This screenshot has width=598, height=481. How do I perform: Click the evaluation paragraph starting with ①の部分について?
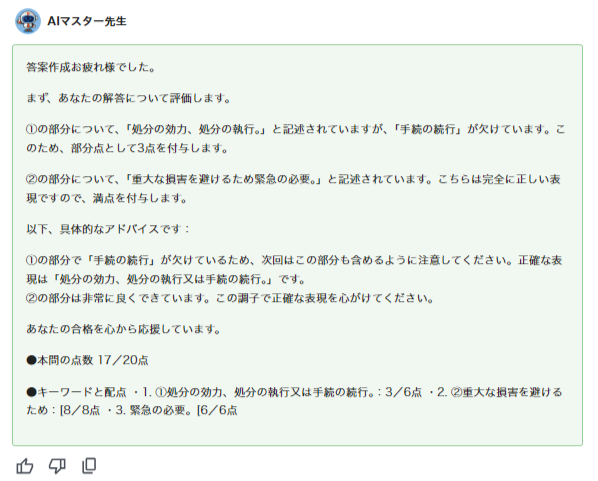tap(296, 139)
